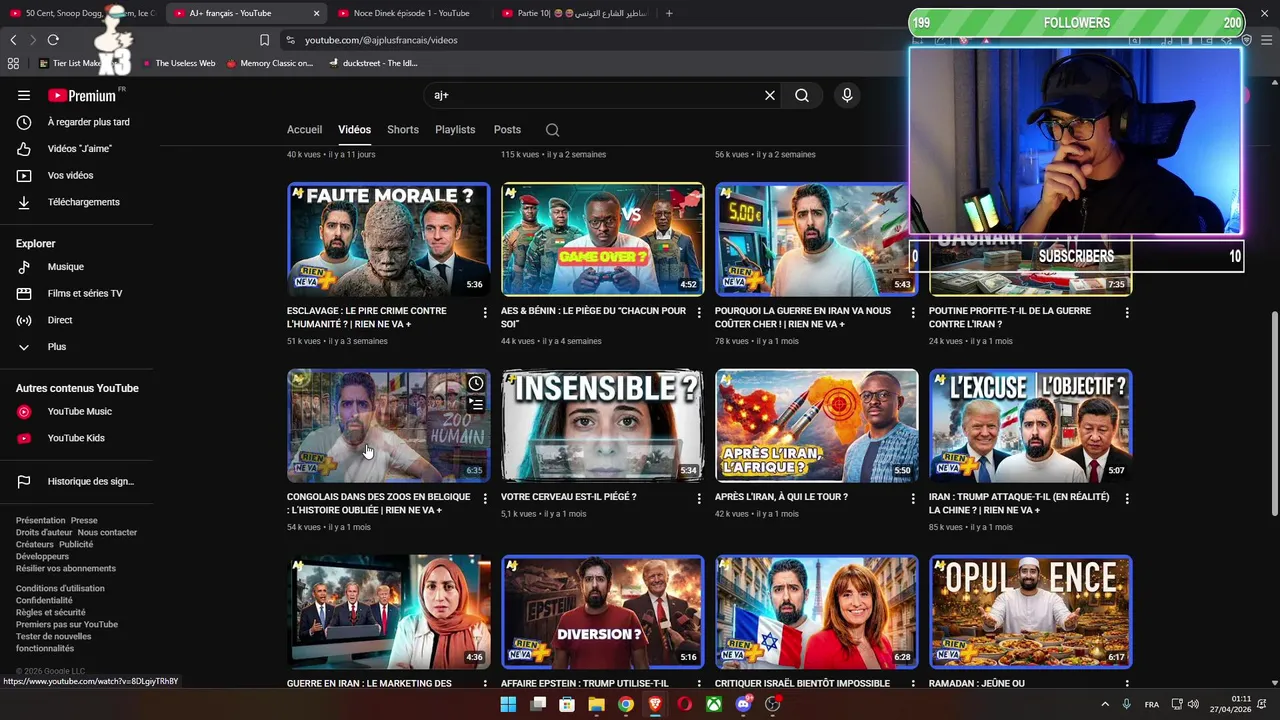Open Discord from the taskbar
The height and width of the screenshot is (720, 1280).
click(743, 704)
